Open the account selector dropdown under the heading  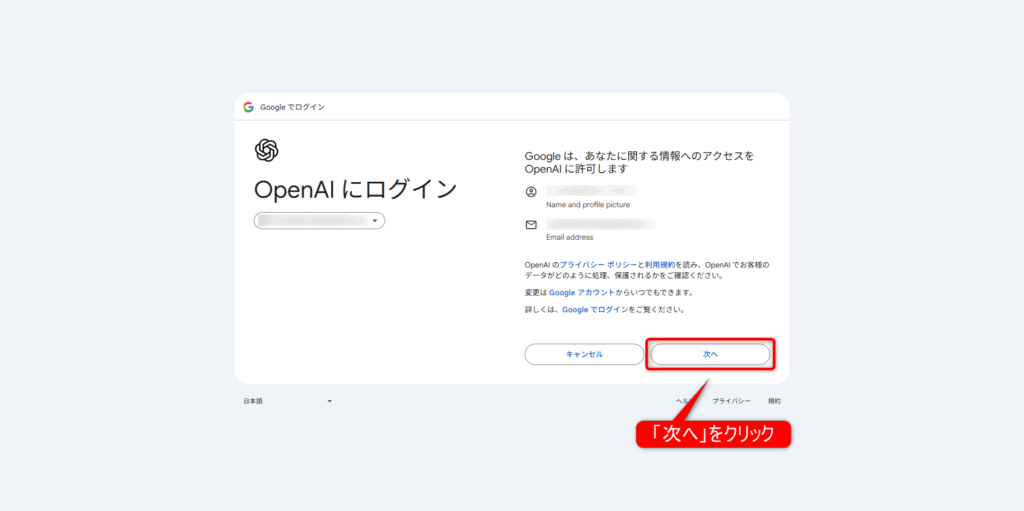pyautogui.click(x=320, y=221)
